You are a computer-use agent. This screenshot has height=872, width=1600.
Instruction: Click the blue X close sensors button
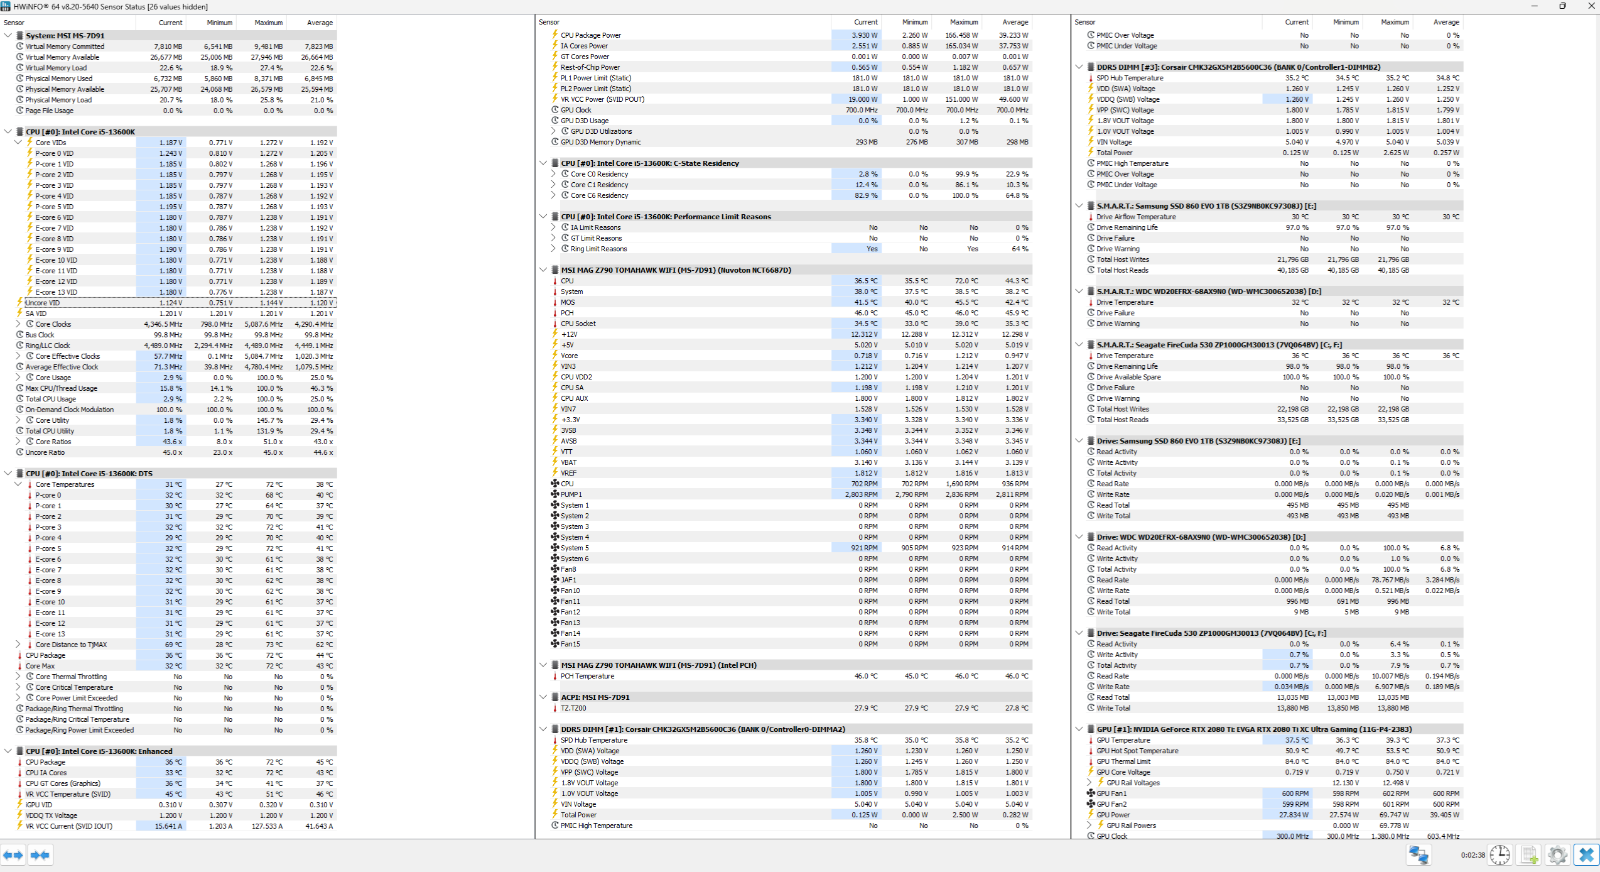point(1586,855)
